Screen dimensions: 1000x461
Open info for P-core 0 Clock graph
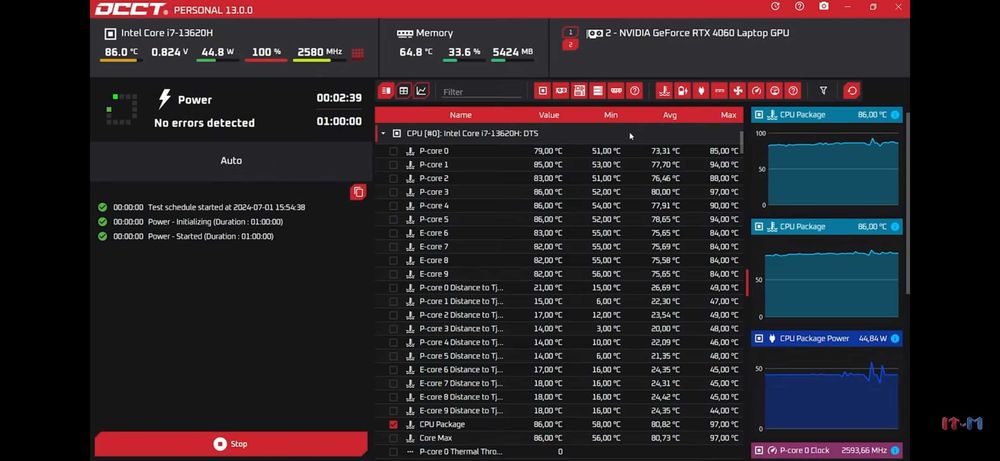[x=895, y=450]
